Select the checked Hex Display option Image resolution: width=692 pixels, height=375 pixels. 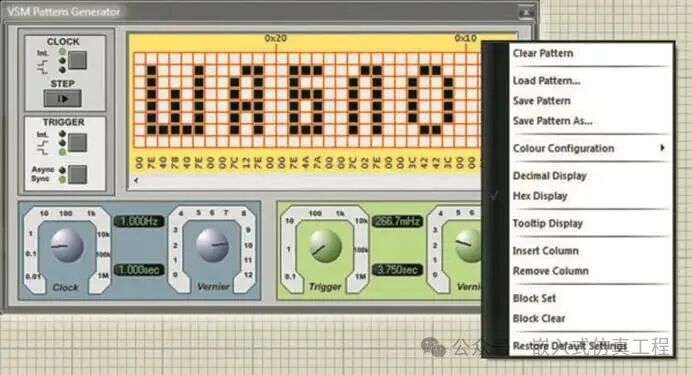pos(540,196)
